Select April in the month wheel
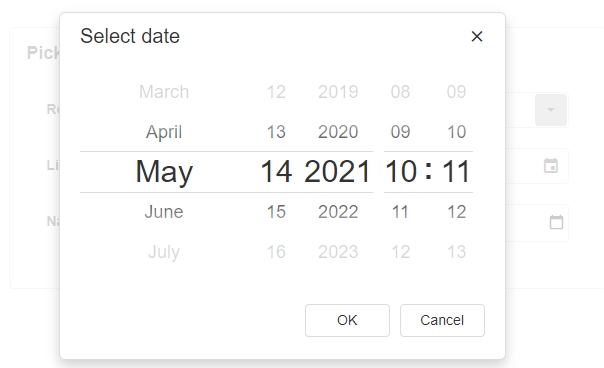Screen dimensions: 604x368 pyautogui.click(x=164, y=132)
